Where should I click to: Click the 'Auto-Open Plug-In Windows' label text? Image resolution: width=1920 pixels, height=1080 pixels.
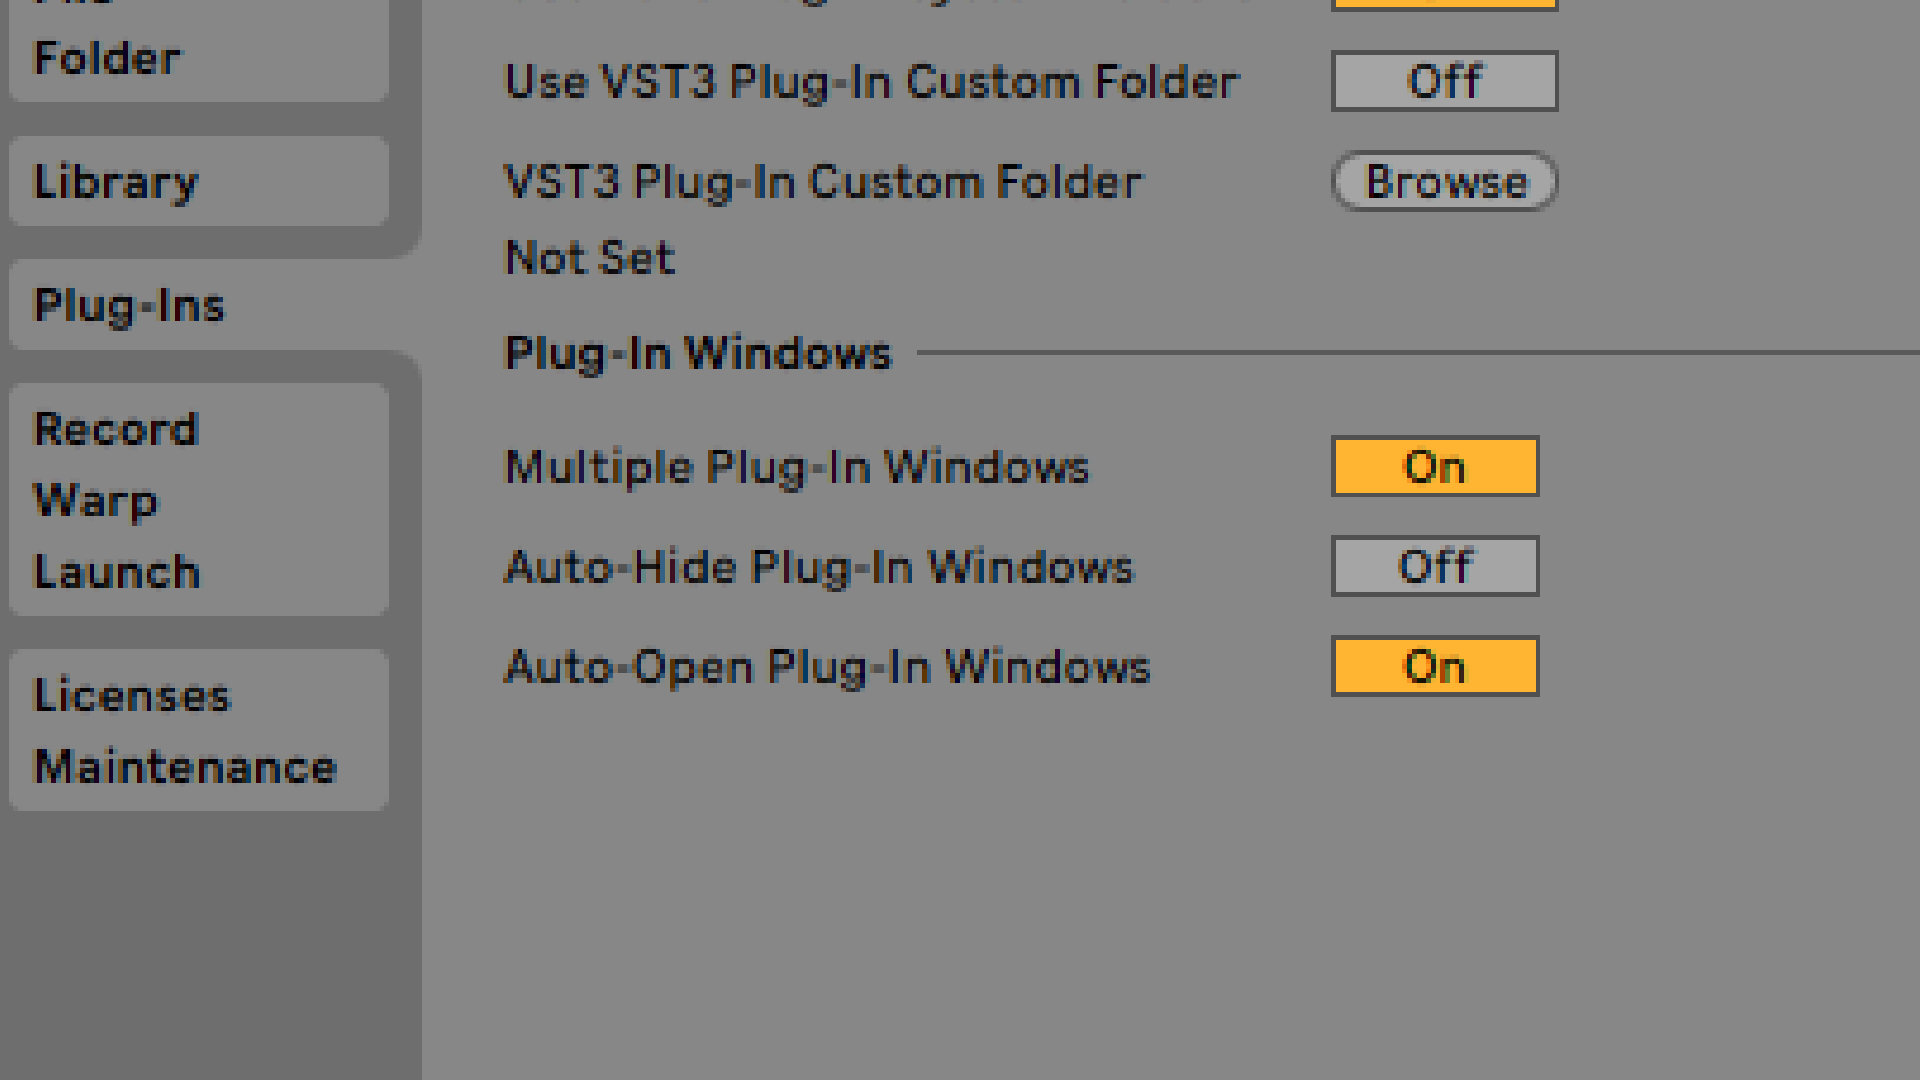click(827, 668)
